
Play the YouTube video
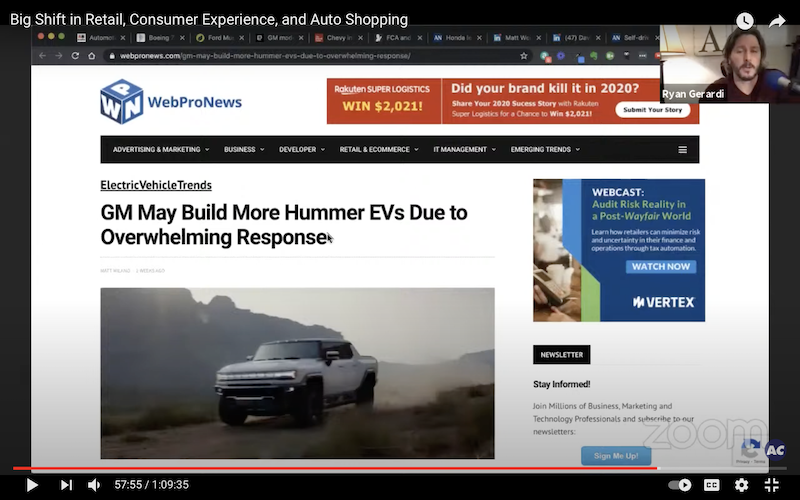click(x=32, y=485)
